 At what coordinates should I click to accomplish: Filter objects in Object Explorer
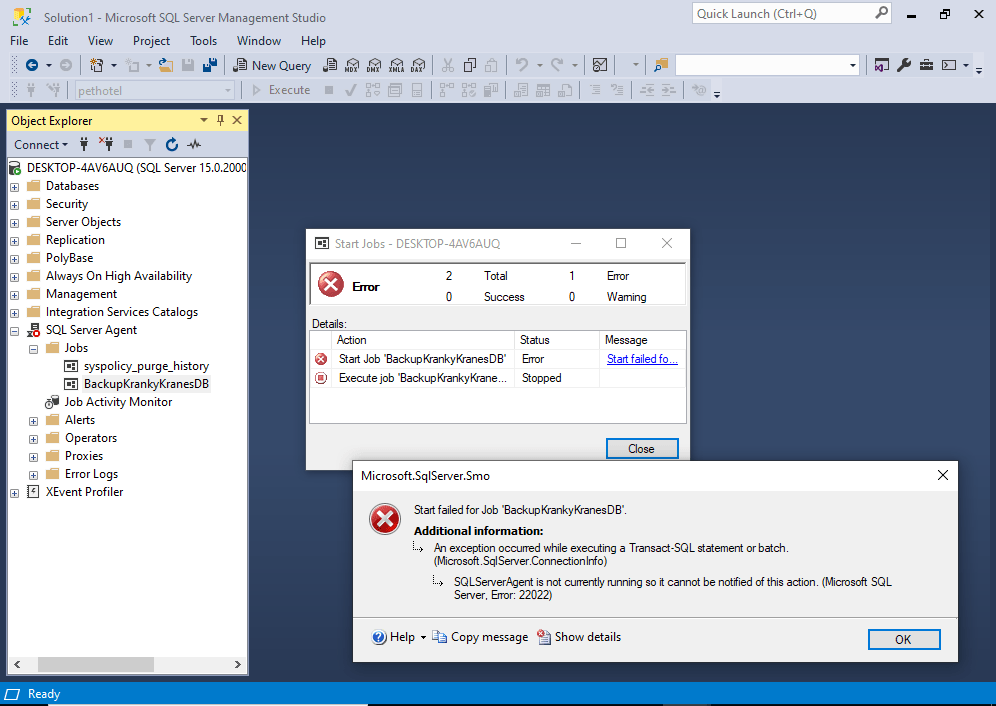coord(149,144)
